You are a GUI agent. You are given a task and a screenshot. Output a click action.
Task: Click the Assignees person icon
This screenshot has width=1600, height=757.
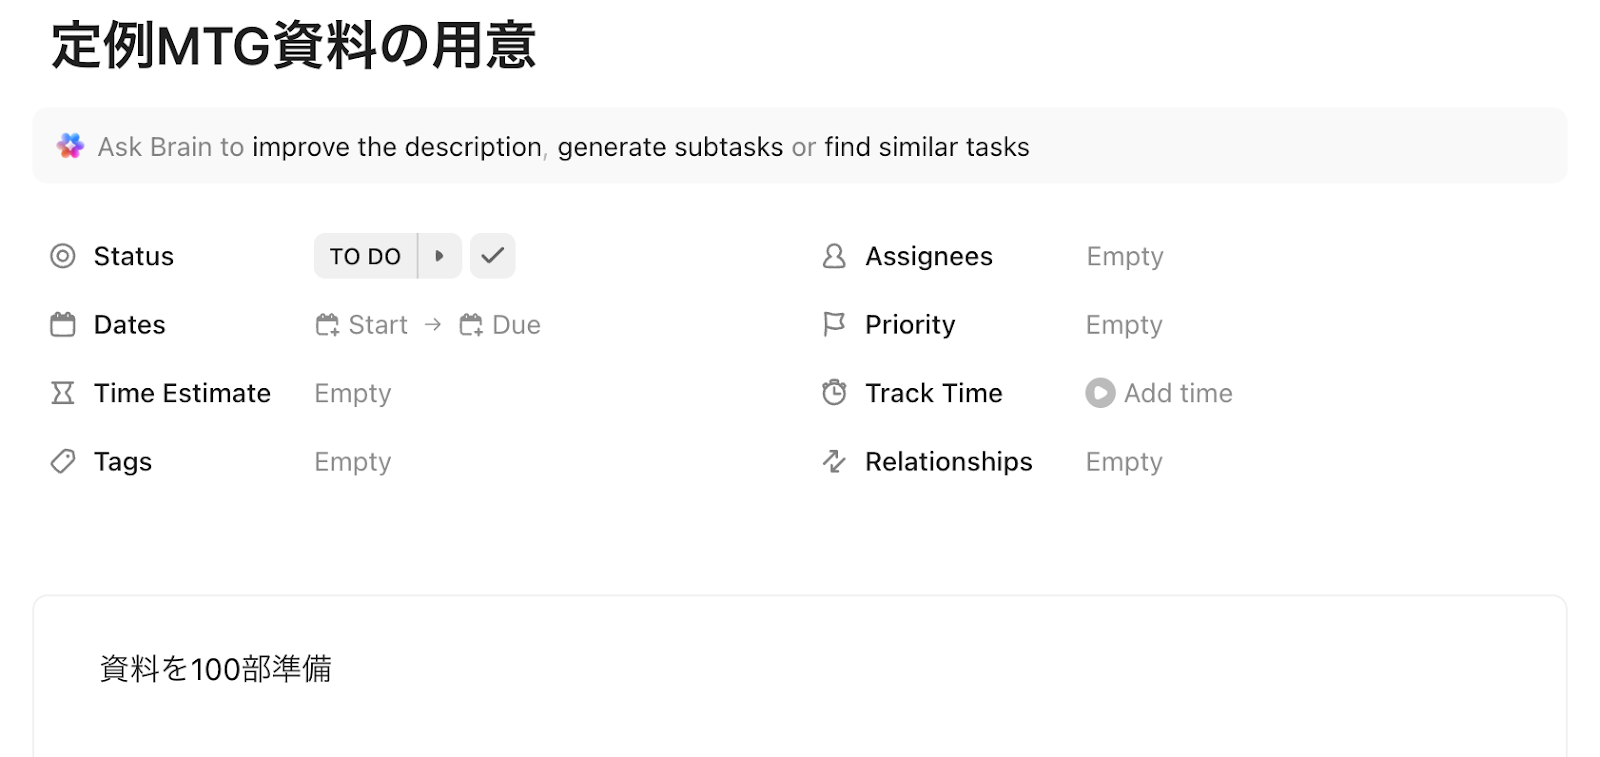[x=834, y=256]
